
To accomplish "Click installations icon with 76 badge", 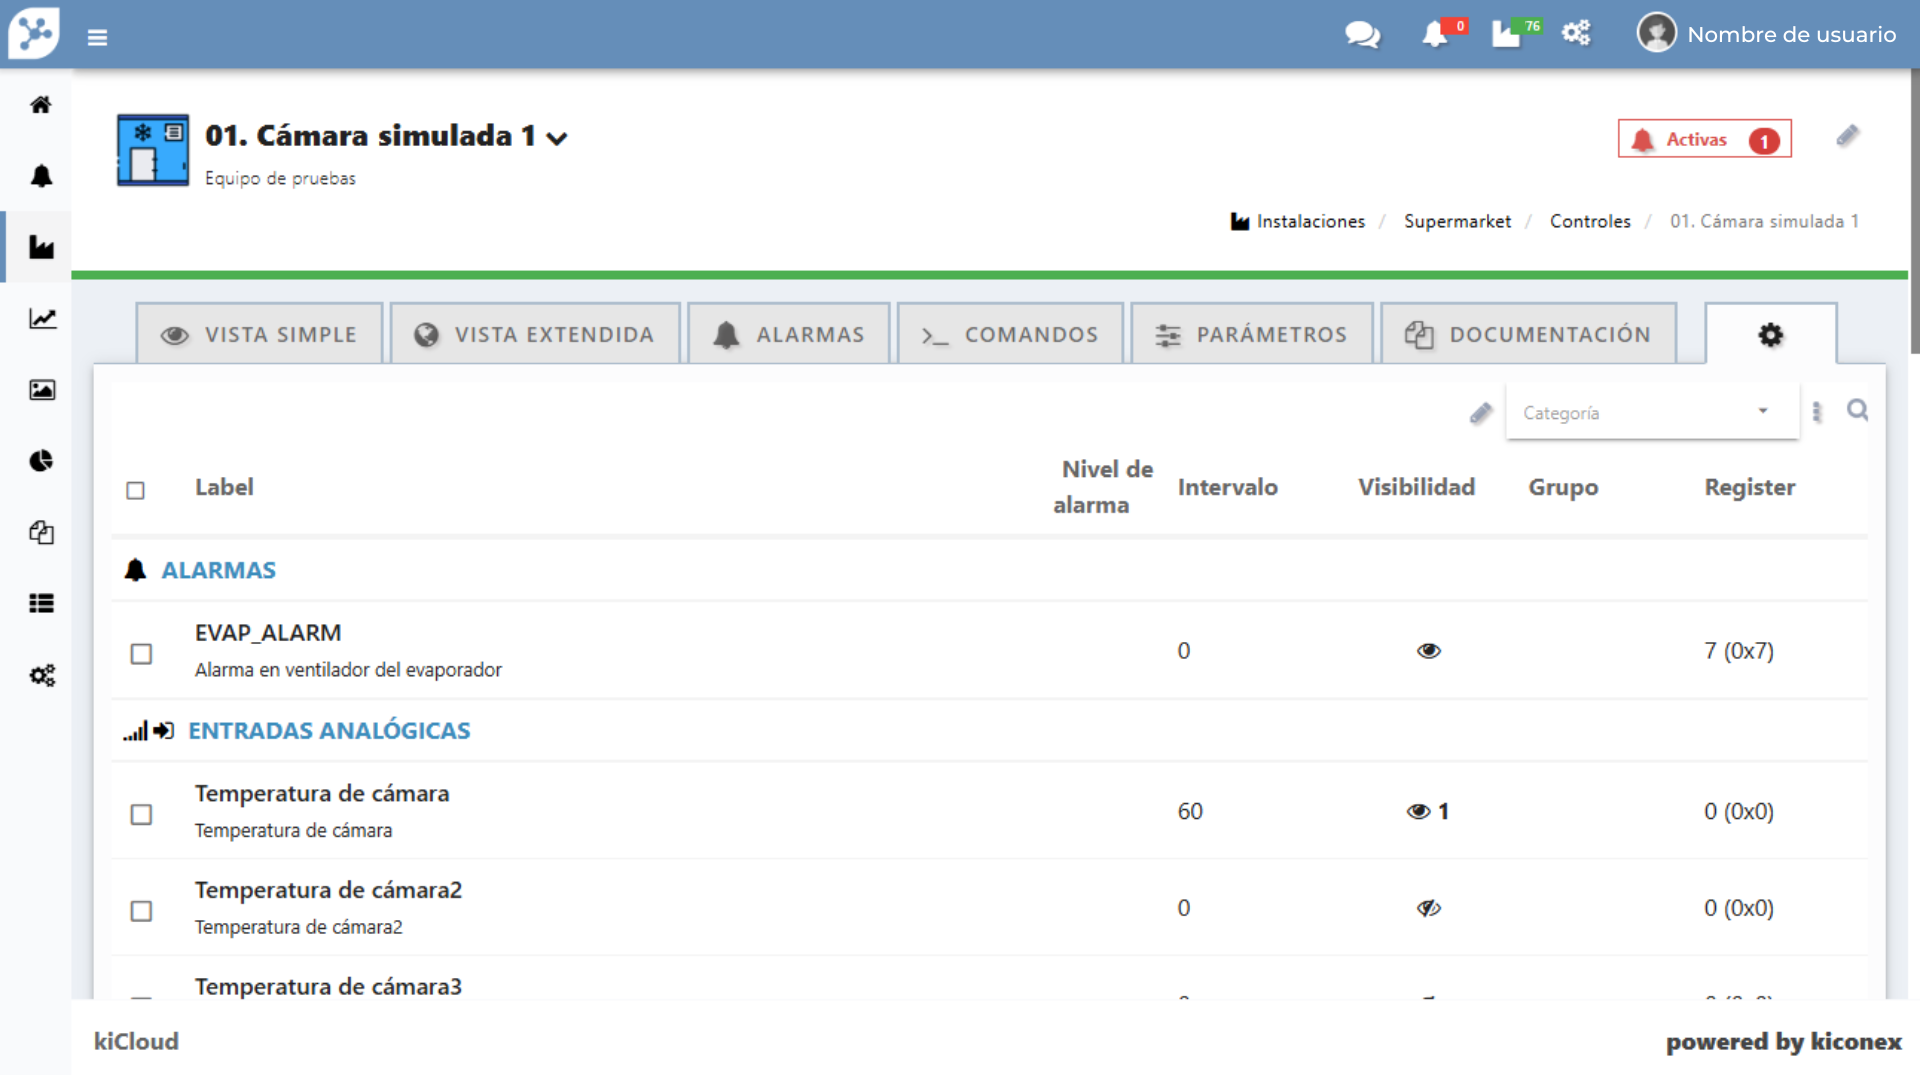I will (x=1507, y=35).
